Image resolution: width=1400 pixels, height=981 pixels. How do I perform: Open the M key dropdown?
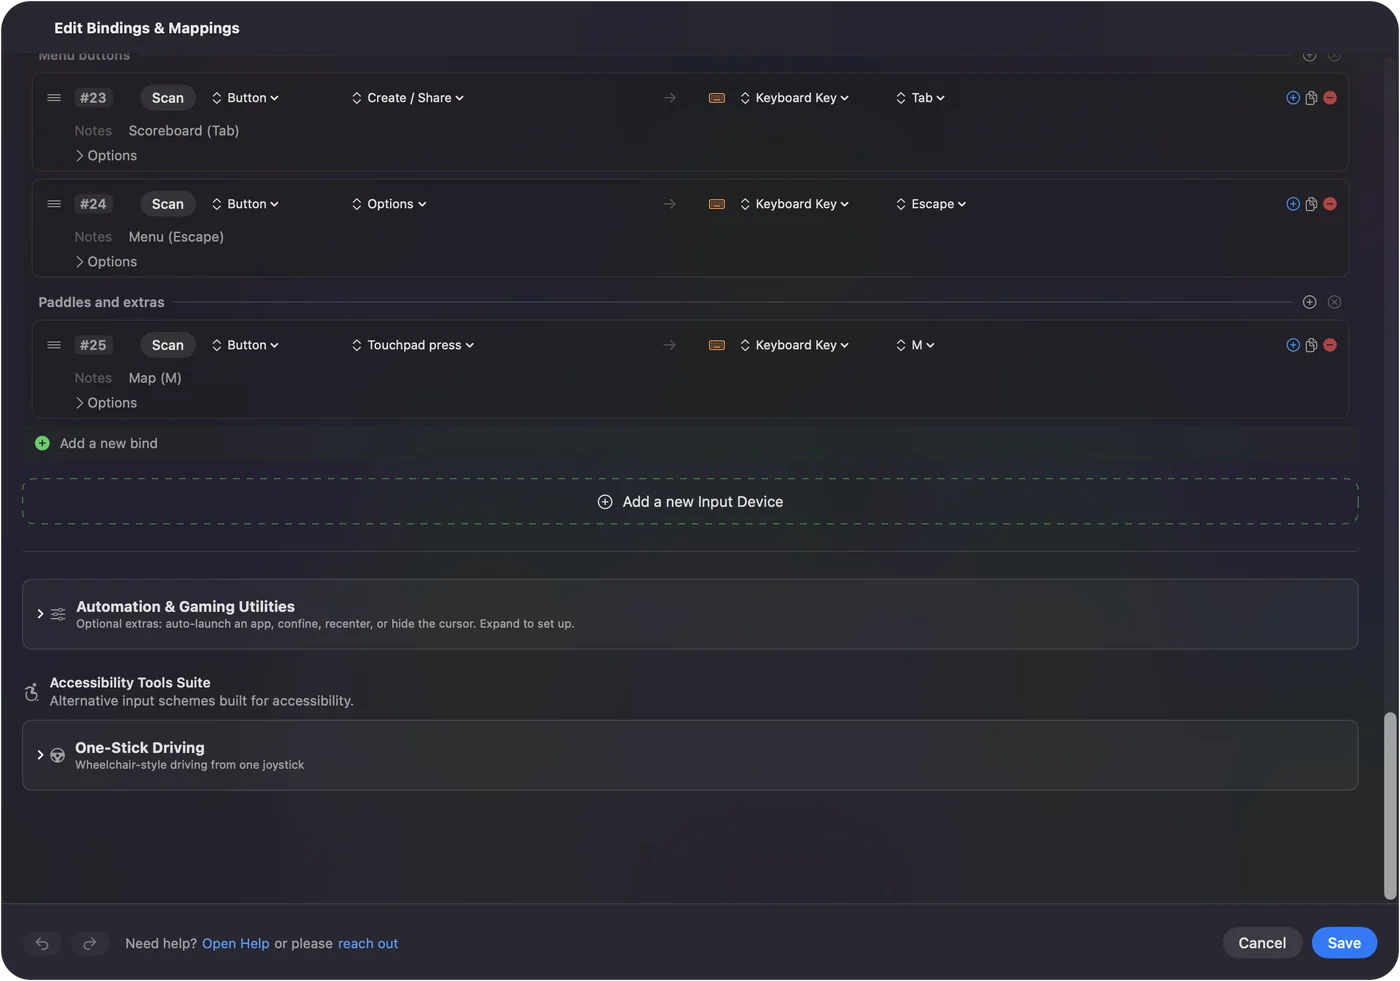coord(915,345)
